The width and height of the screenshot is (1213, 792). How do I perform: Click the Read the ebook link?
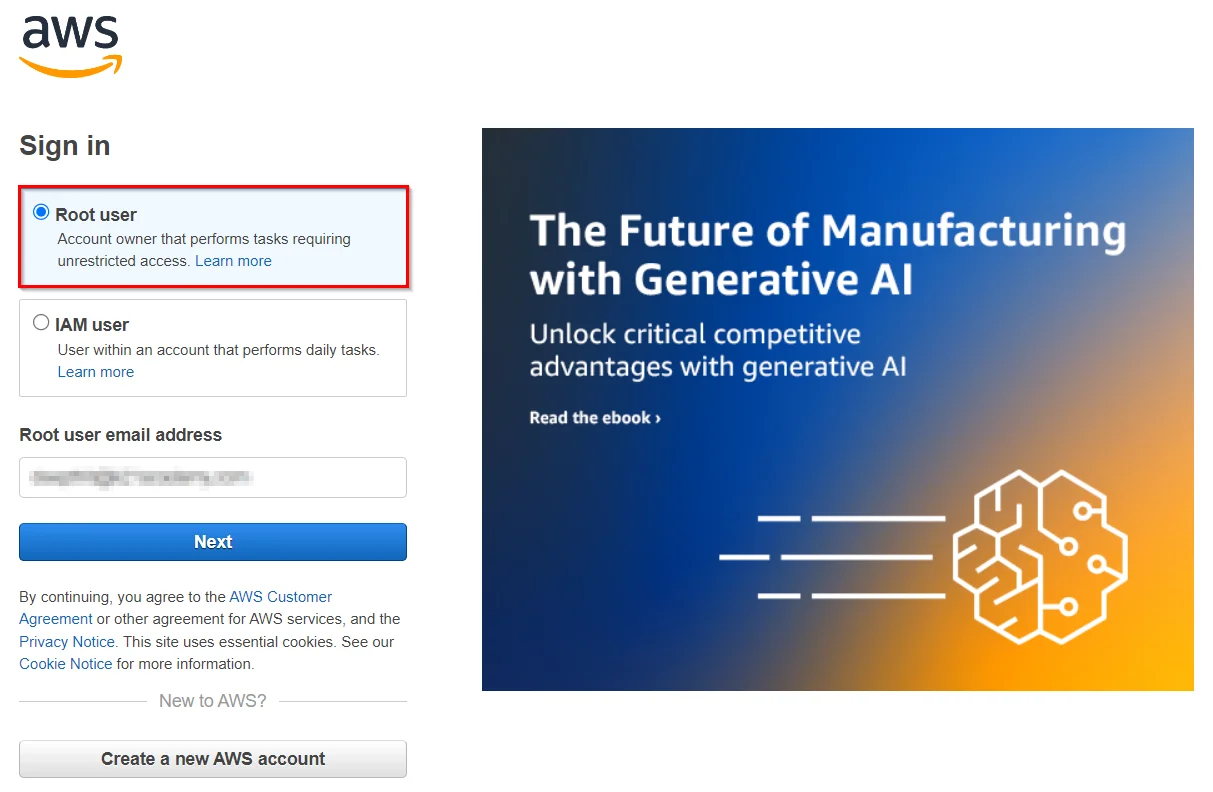(590, 418)
